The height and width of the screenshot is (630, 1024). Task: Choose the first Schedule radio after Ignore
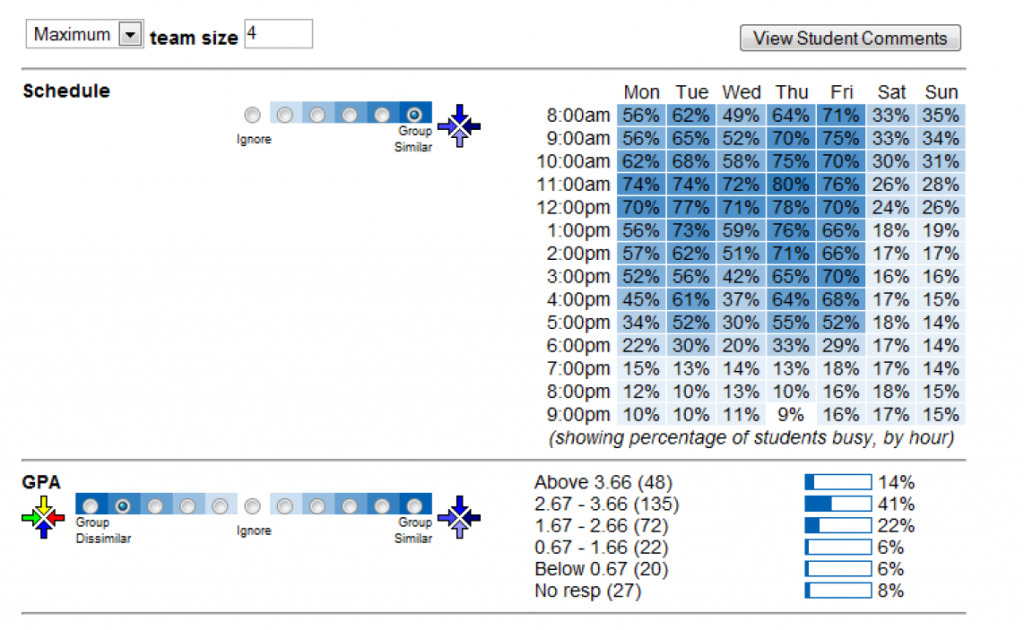[x=285, y=115]
